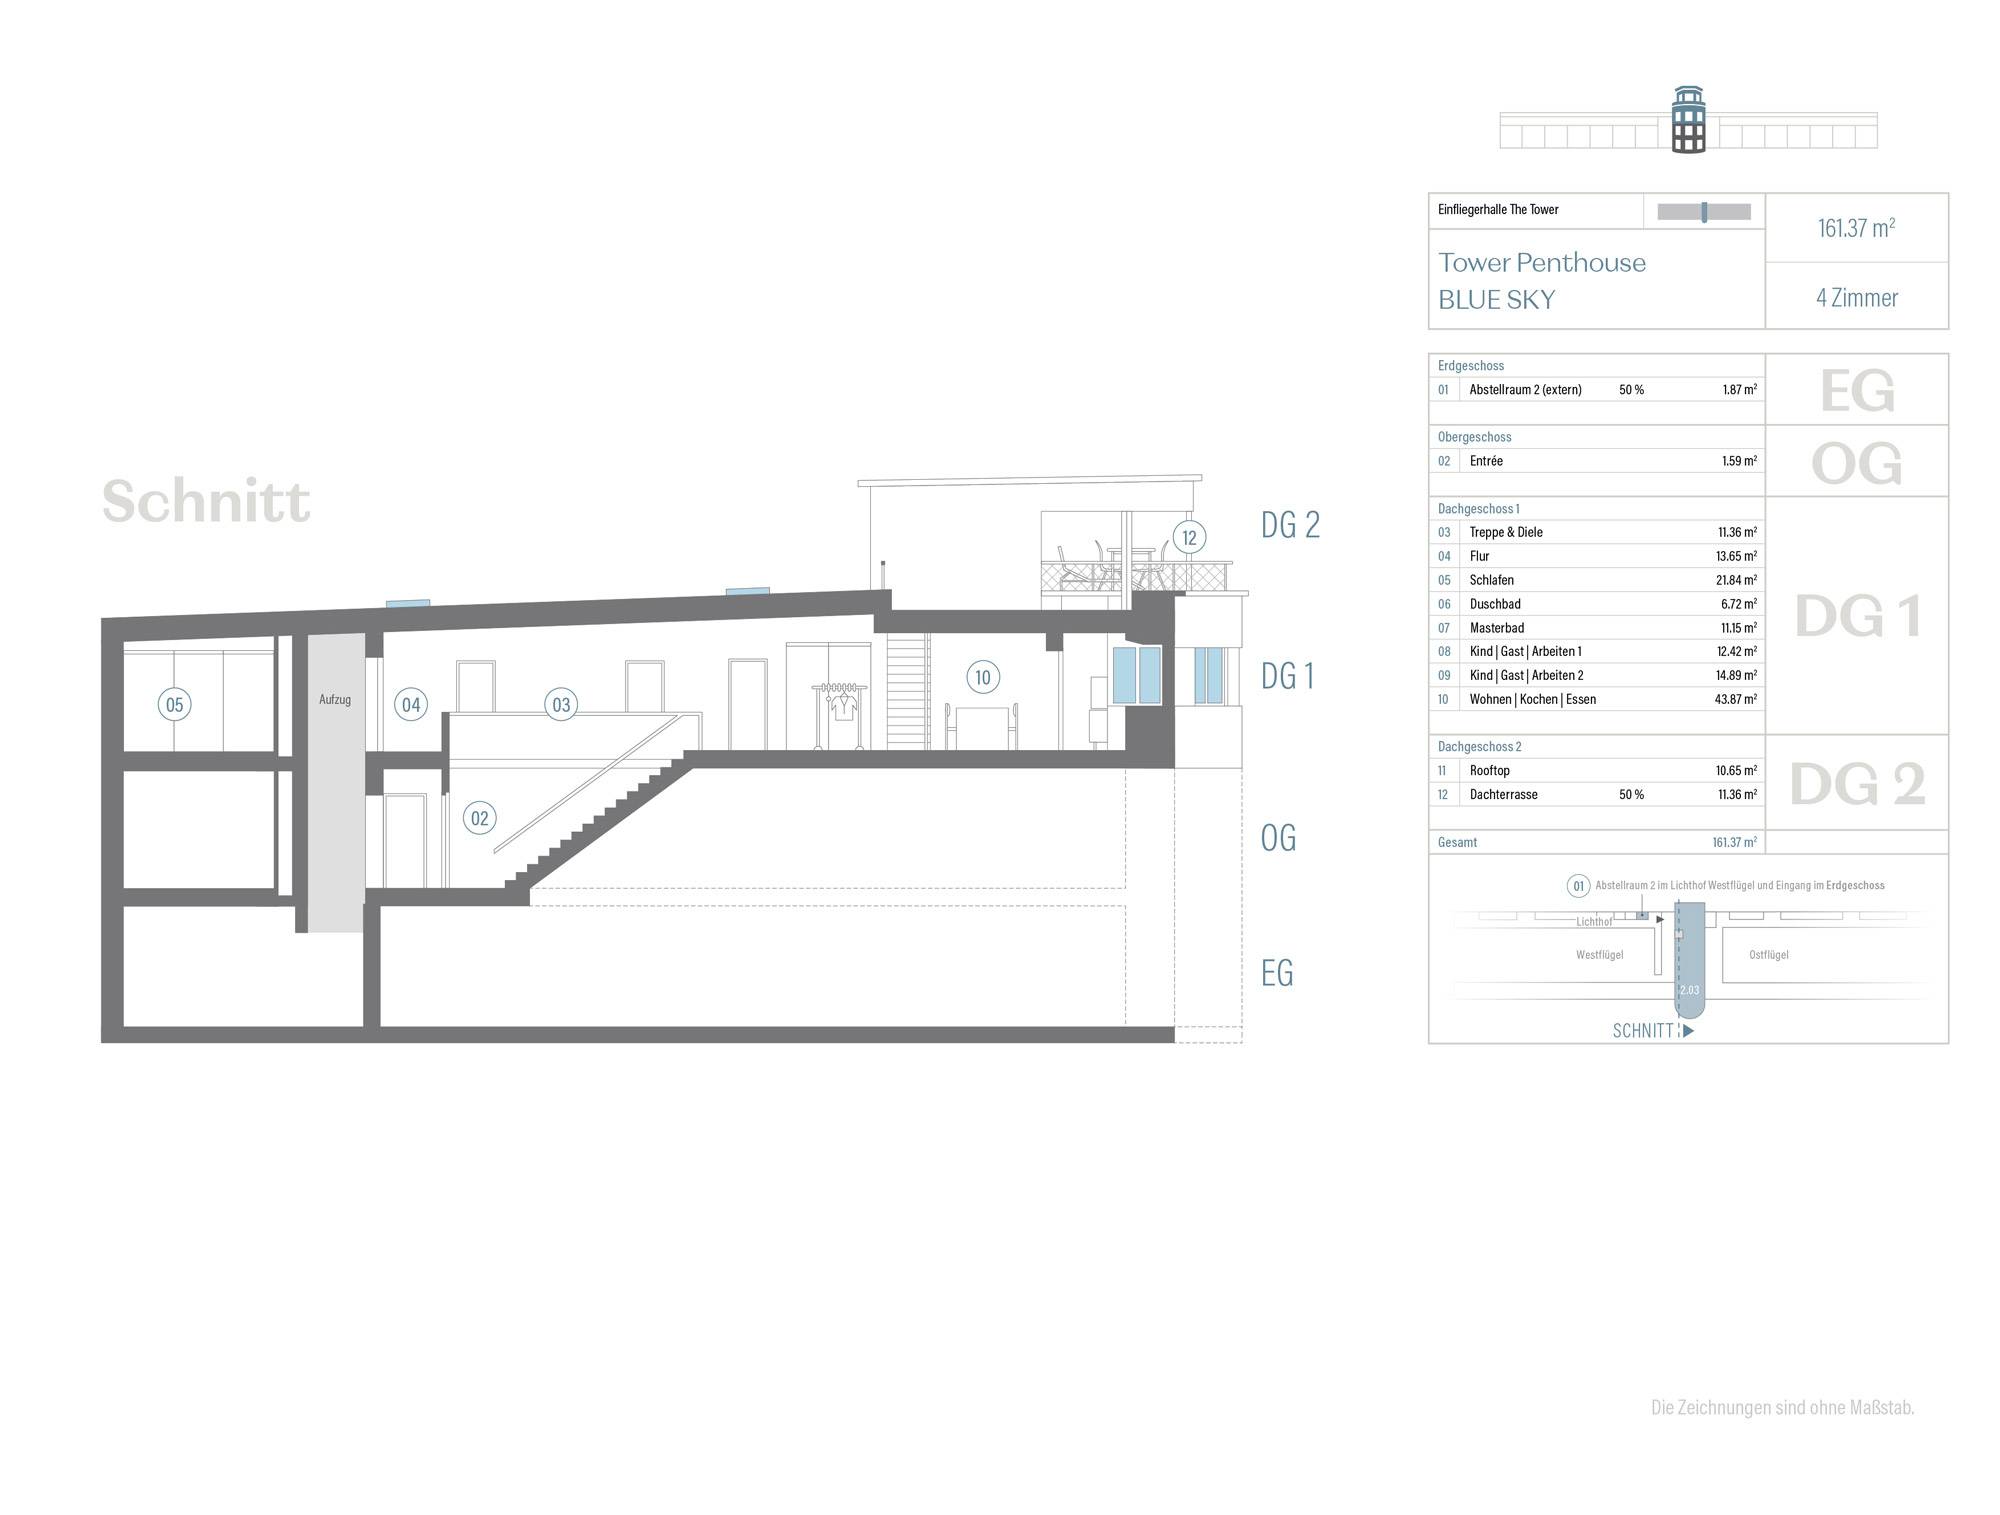Click the DG 2 label beside section

(1290, 525)
